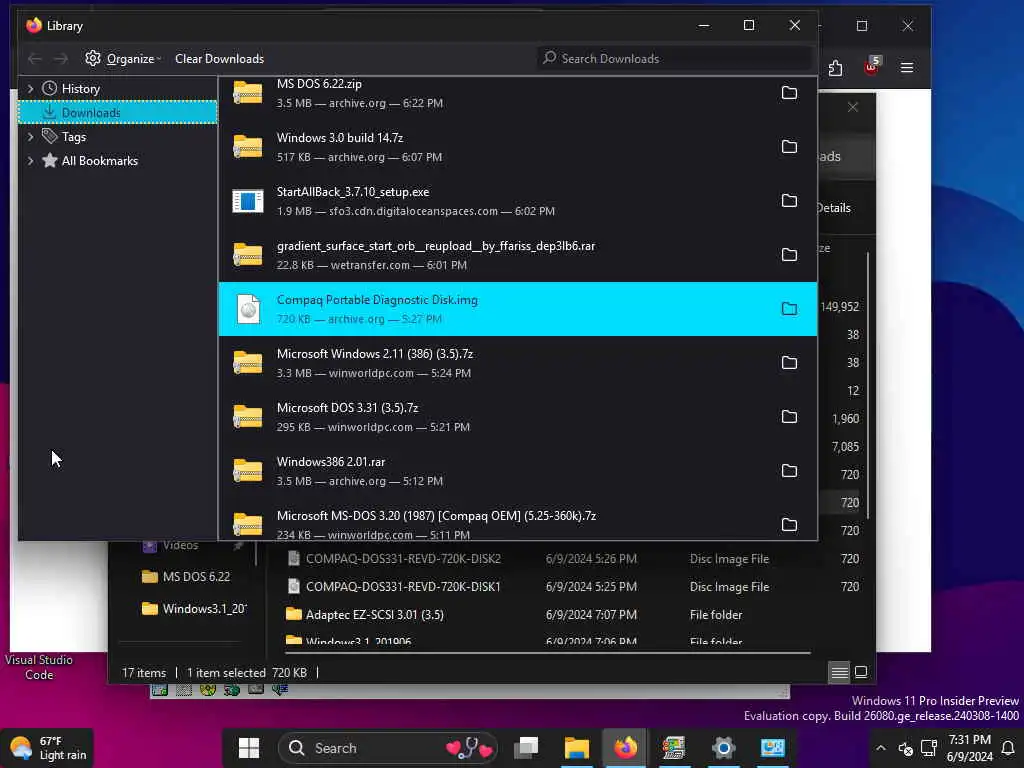The image size is (1024, 768).
Task: Switch to Firefox on taskbar
Action: [x=625, y=748]
